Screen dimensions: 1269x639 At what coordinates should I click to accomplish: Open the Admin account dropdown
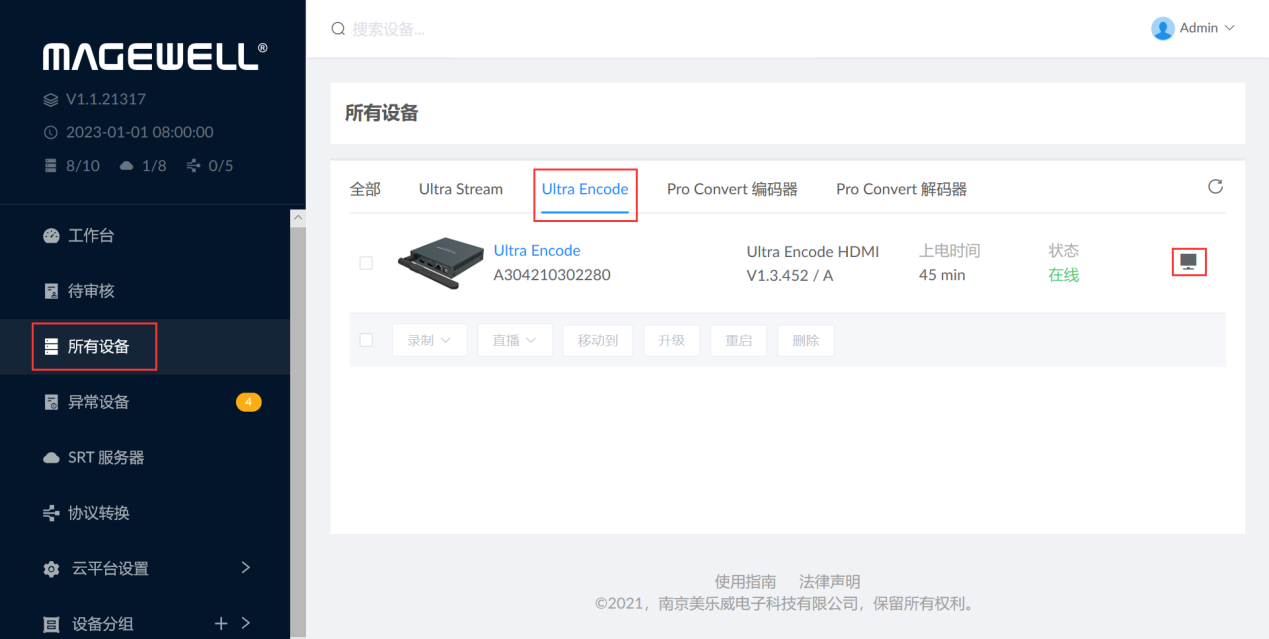[x=1194, y=28]
